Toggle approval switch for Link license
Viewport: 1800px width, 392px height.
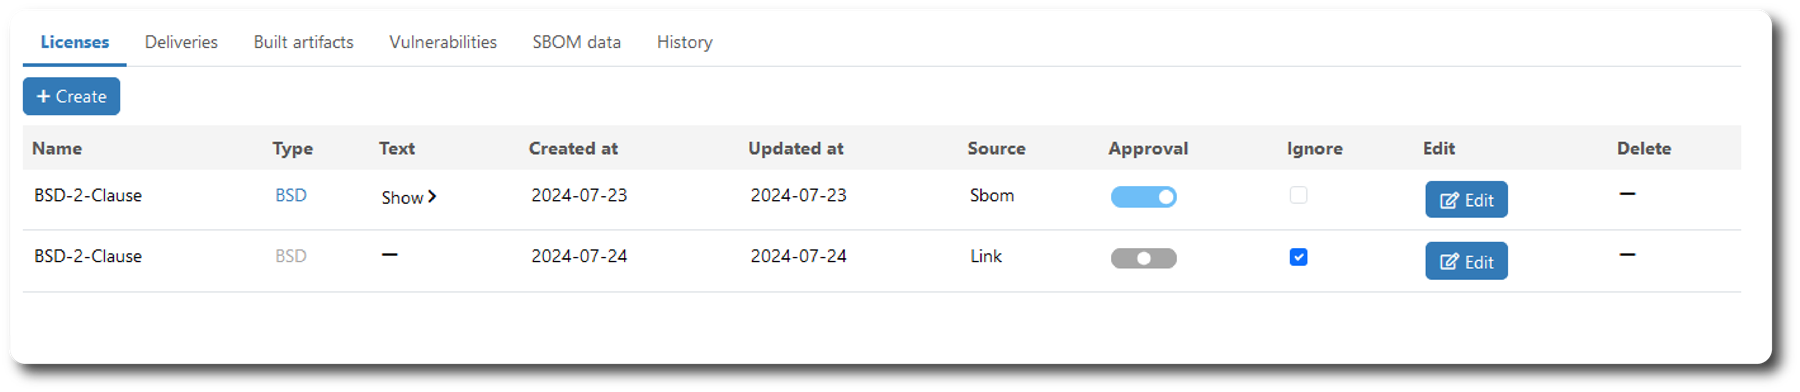1144,258
